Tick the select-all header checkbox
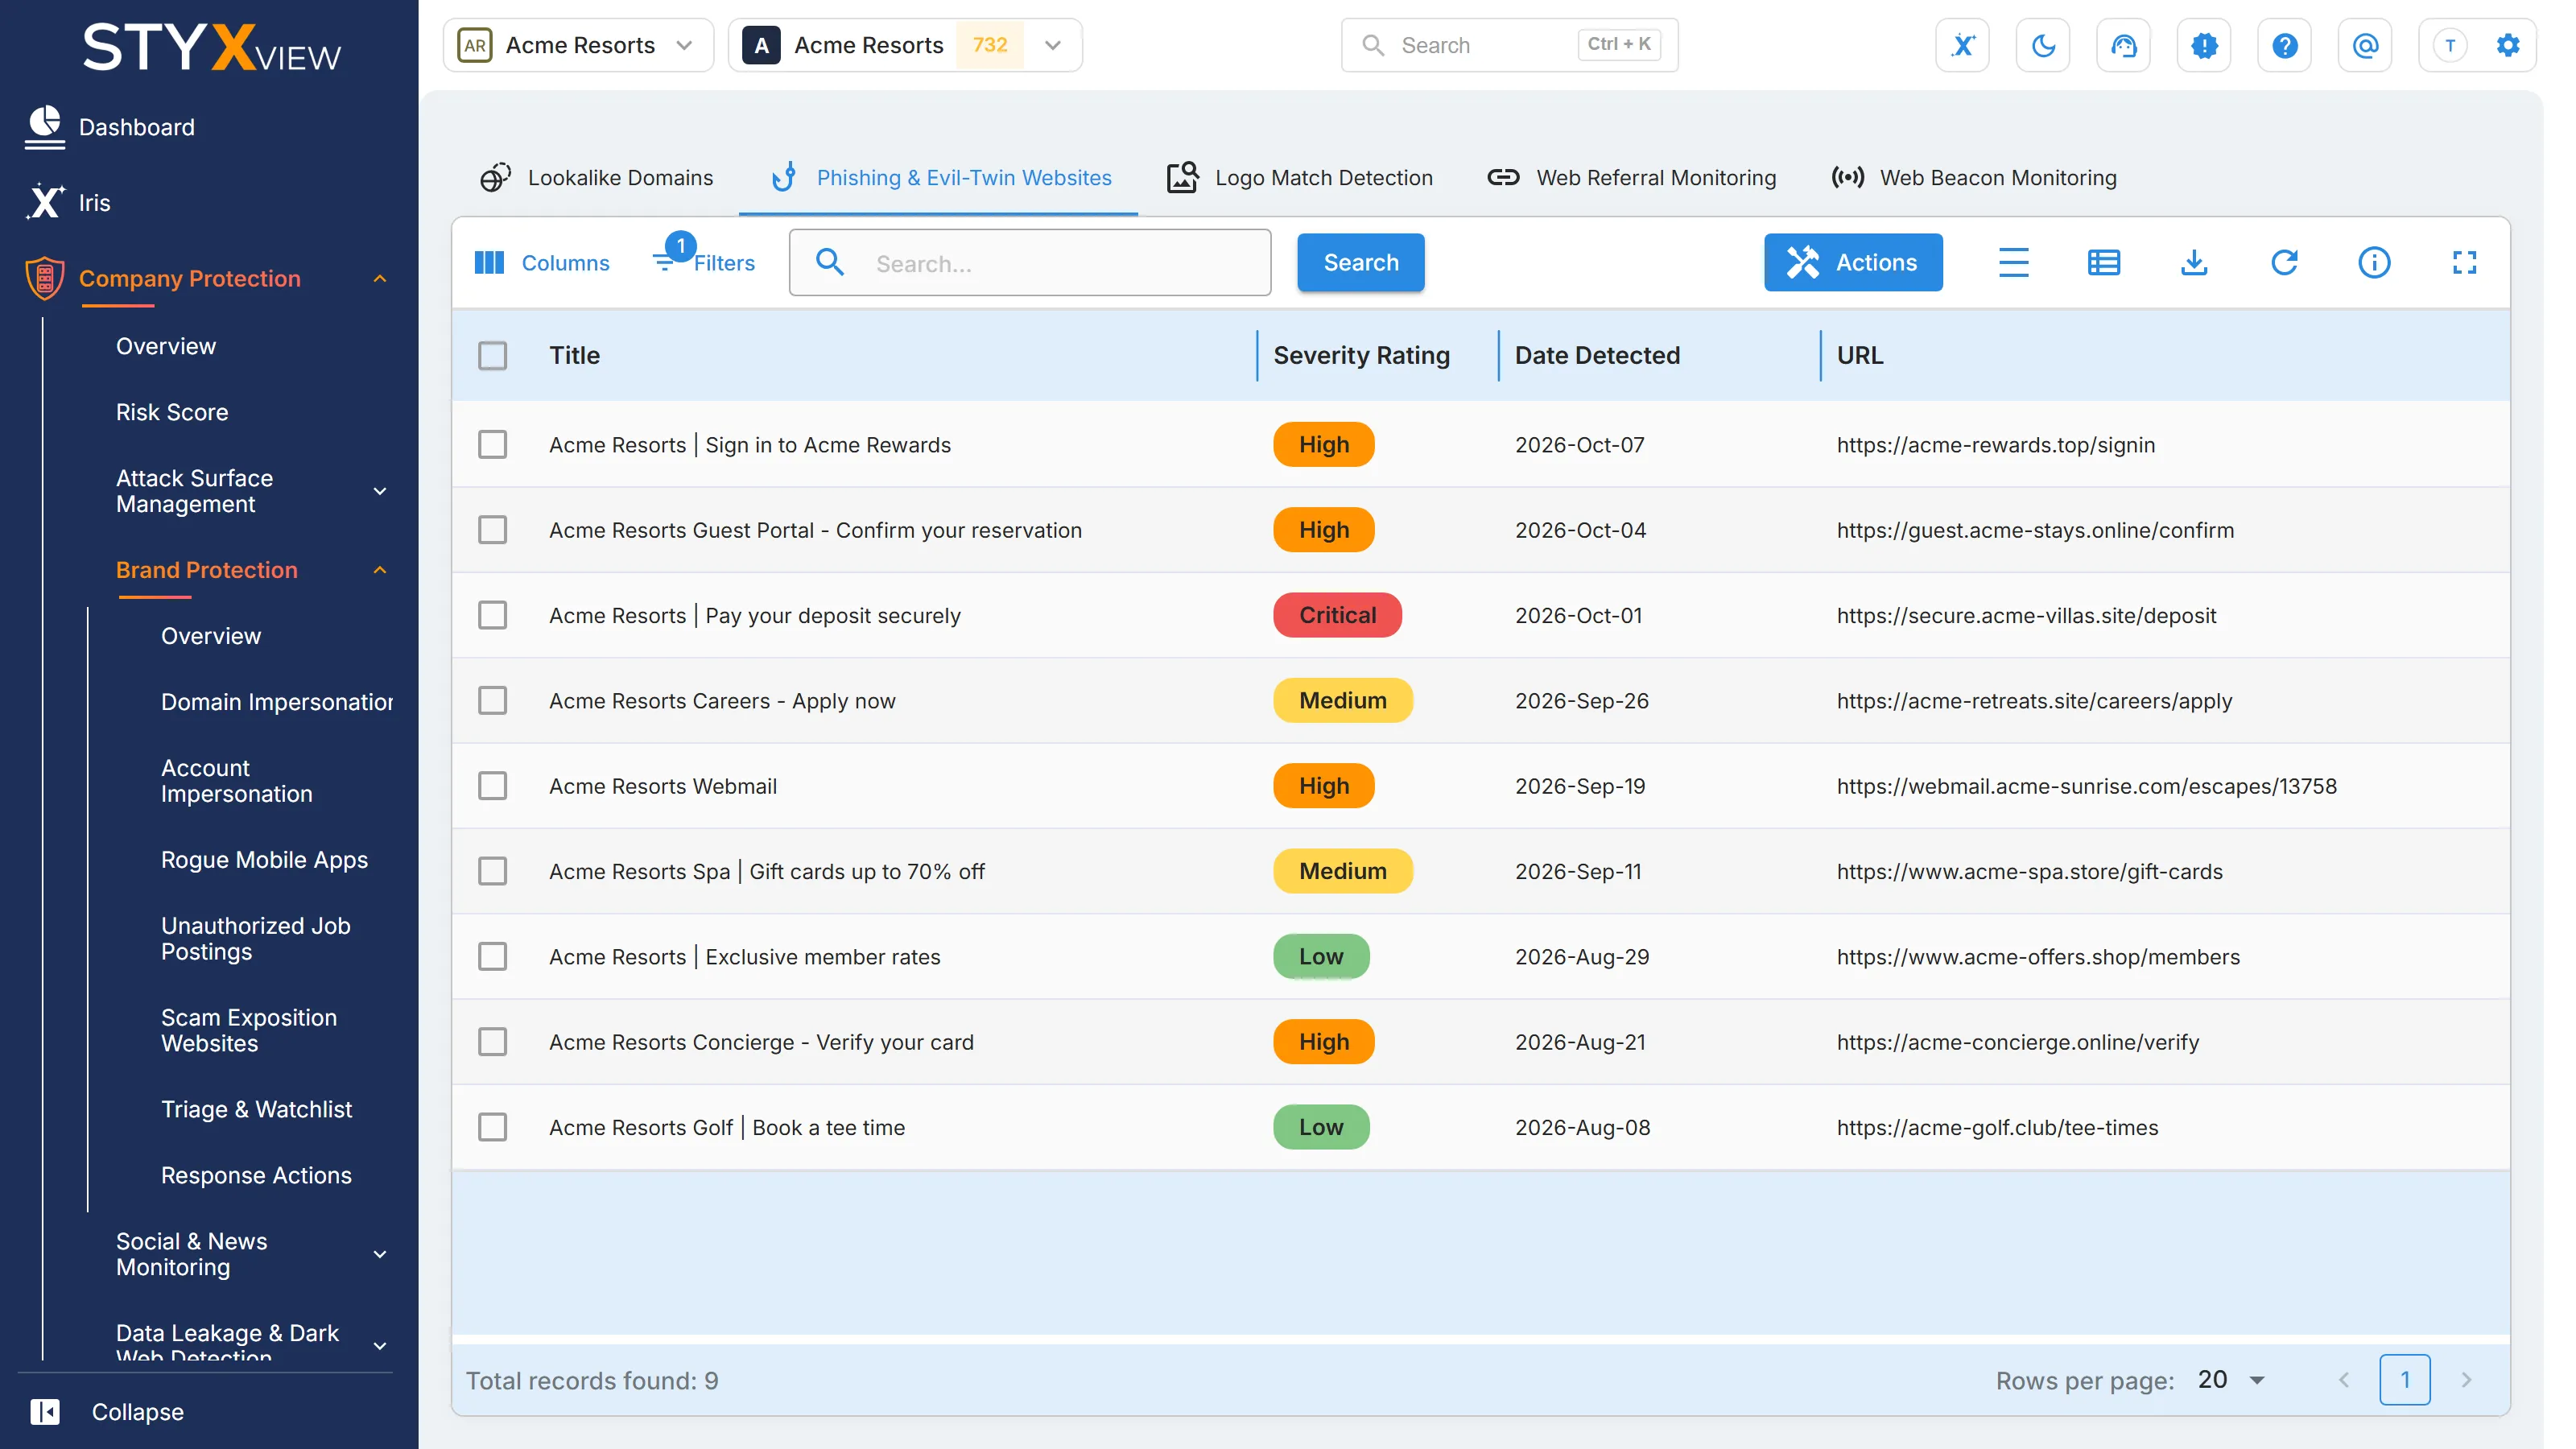The width and height of the screenshot is (2576, 1449). coord(492,356)
